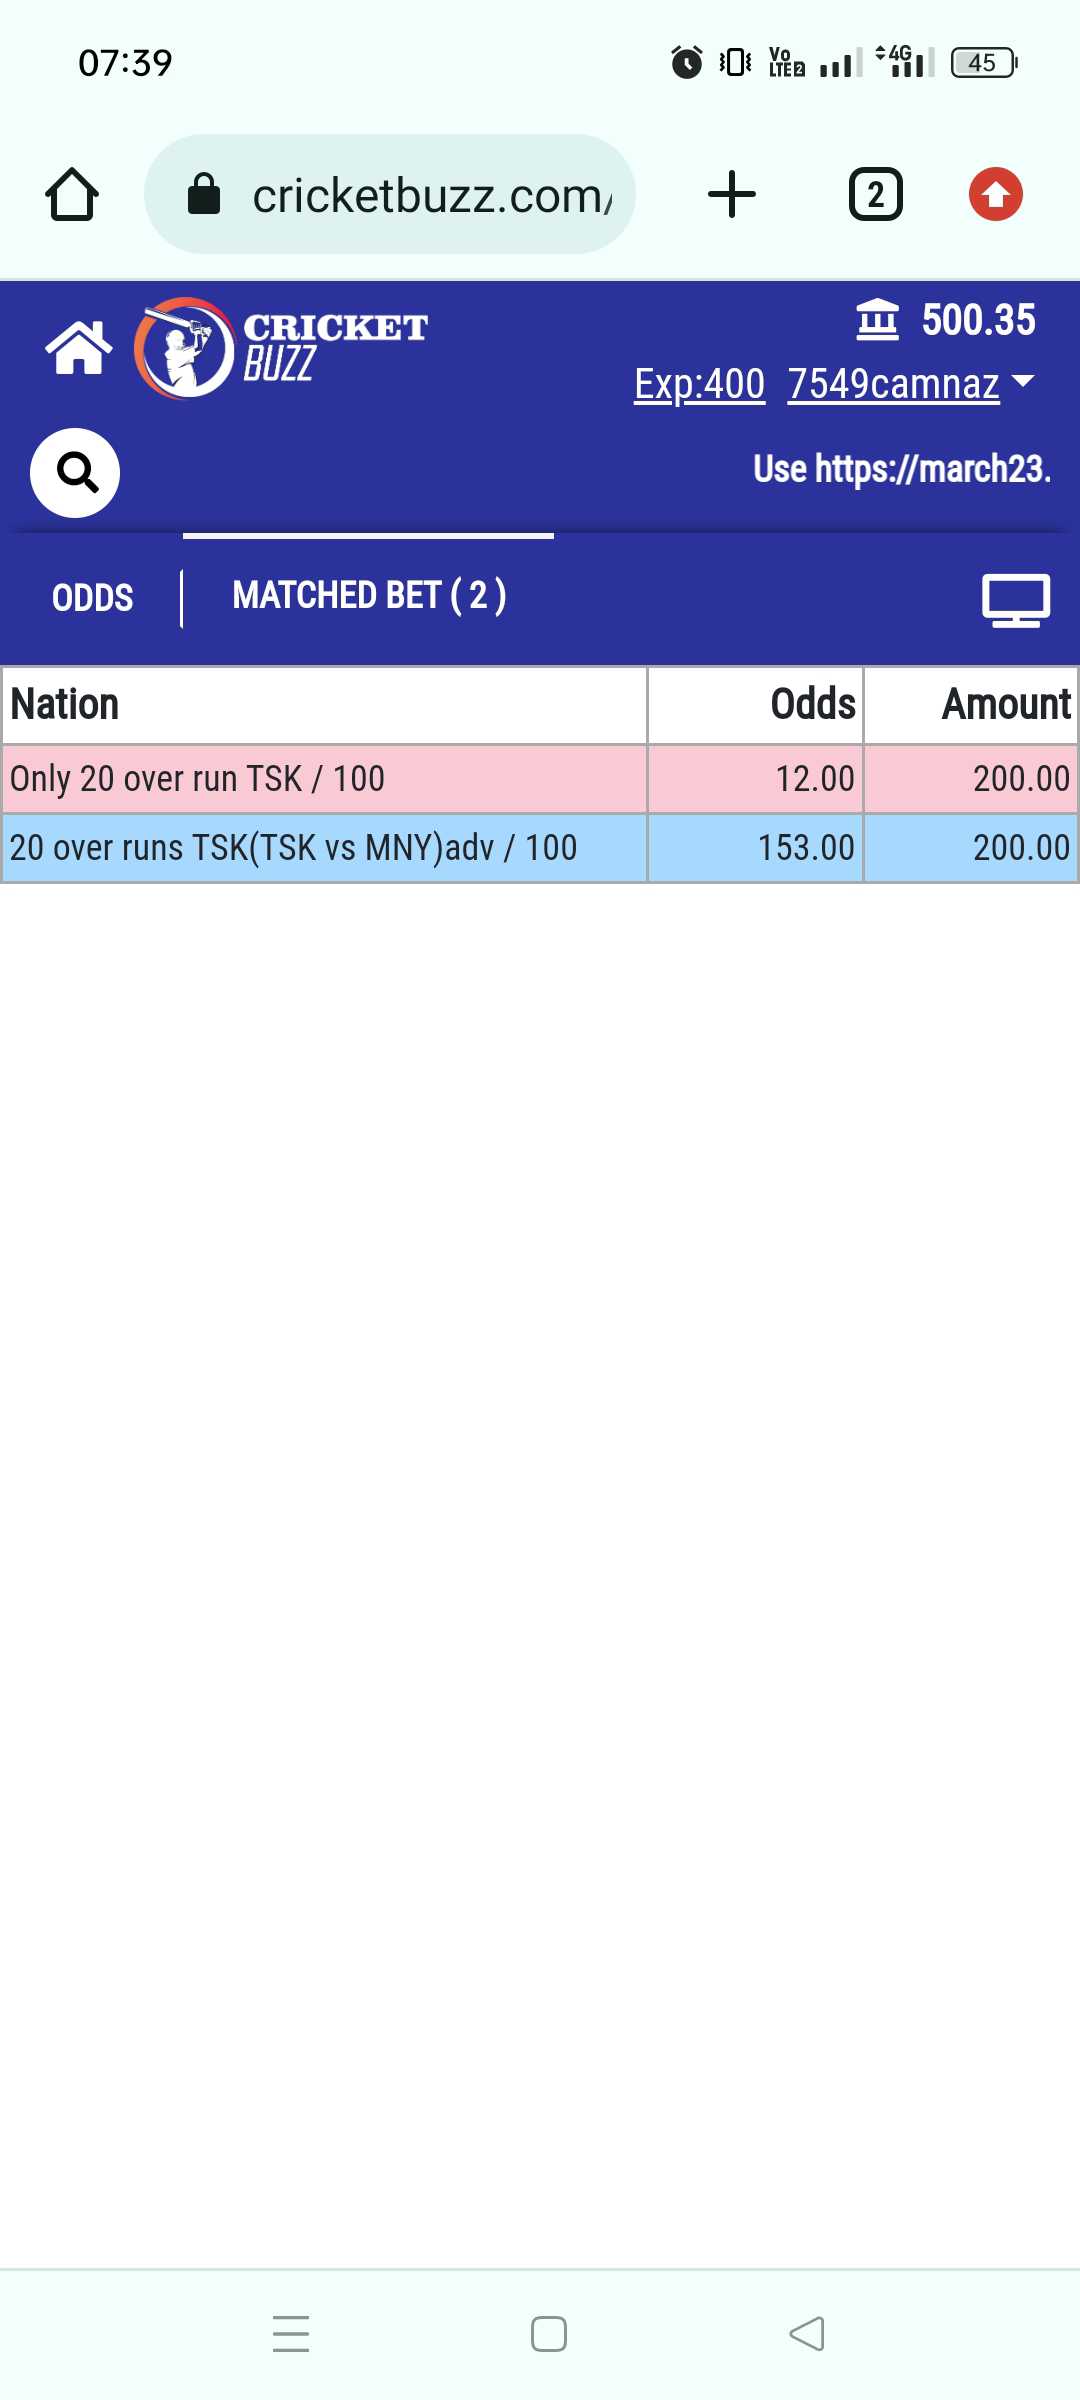Open the search magnifier button

tap(75, 473)
